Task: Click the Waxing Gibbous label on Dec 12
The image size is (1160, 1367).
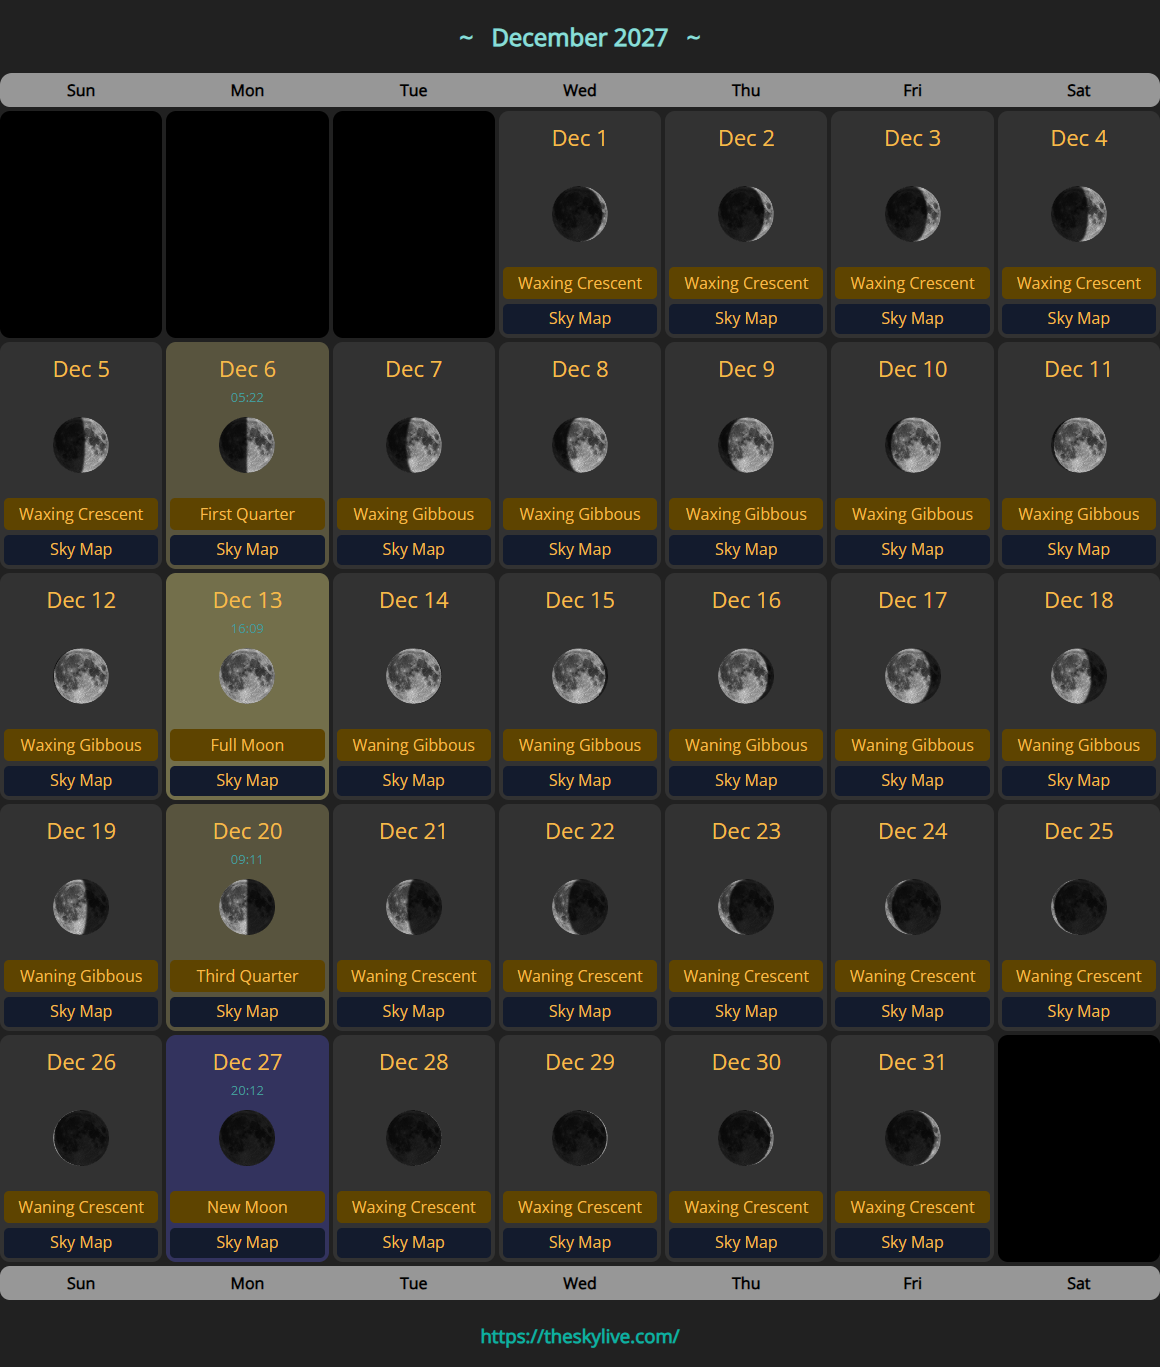Action: [x=81, y=745]
